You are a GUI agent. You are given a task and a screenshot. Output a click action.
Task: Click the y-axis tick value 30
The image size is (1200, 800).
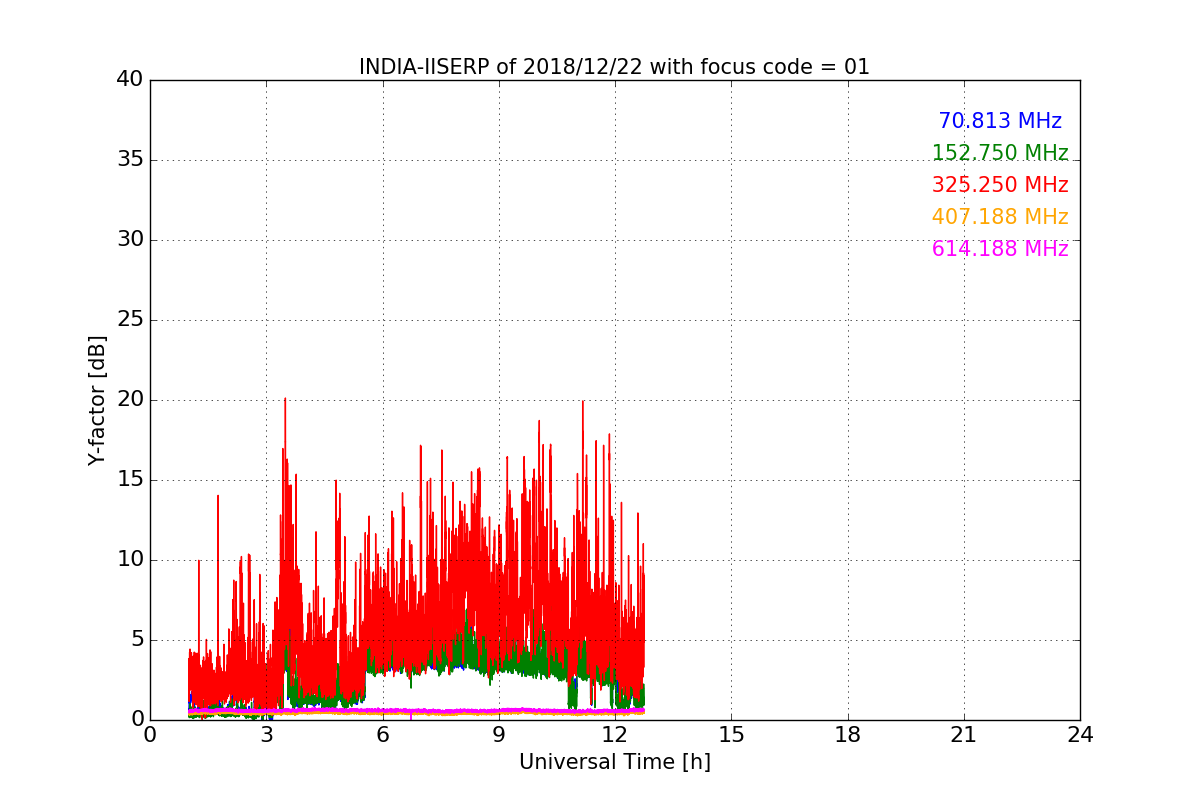(x=130, y=240)
